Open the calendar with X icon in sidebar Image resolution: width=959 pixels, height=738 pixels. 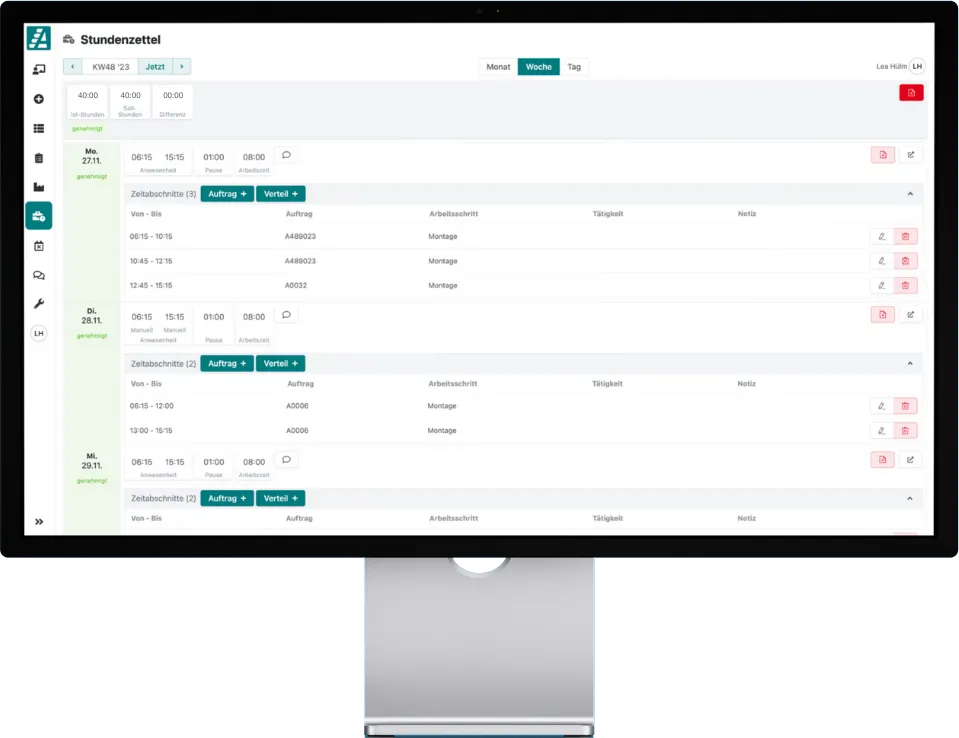[x=39, y=245]
